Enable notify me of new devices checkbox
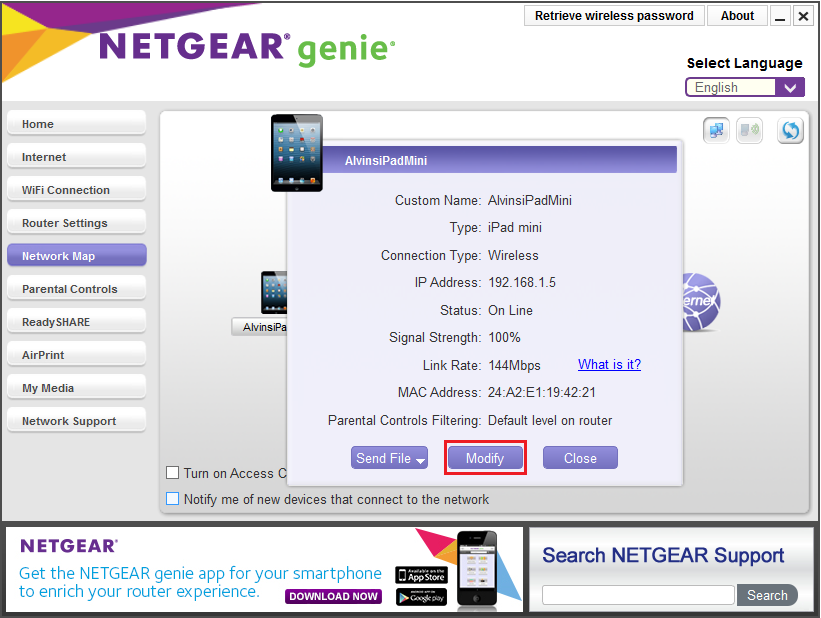Viewport: 821px width, 618px height. (172, 498)
